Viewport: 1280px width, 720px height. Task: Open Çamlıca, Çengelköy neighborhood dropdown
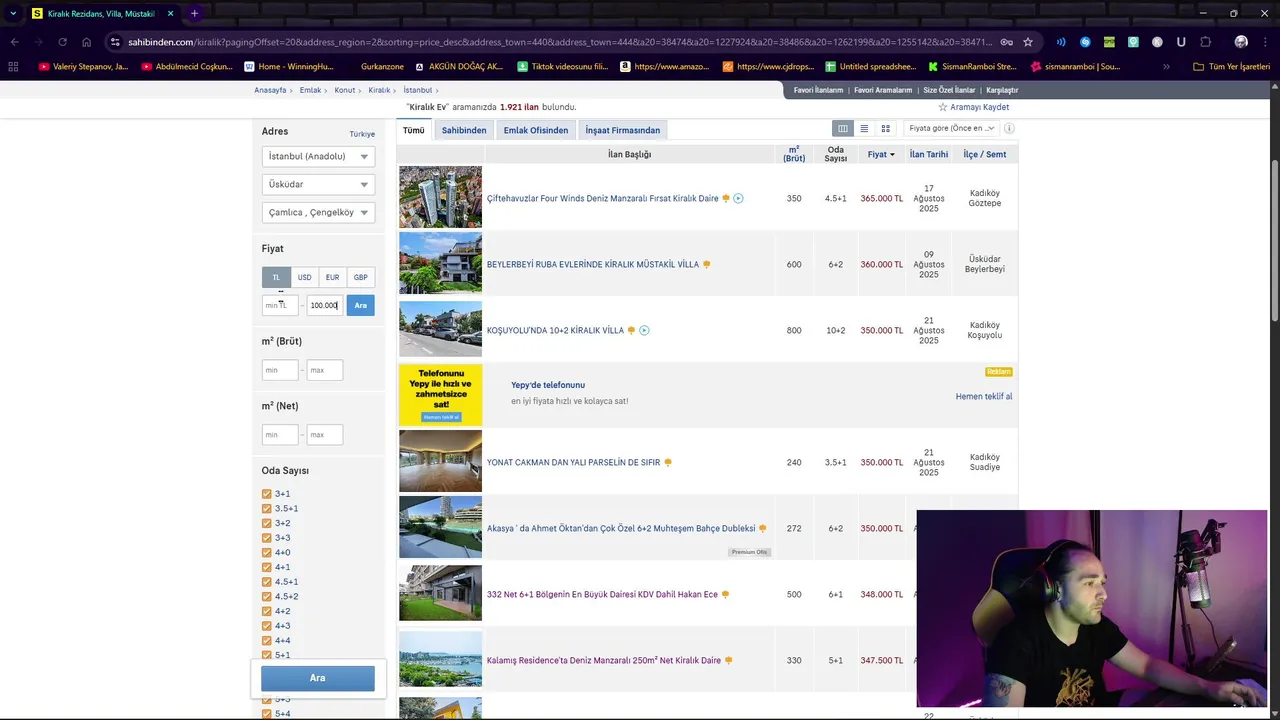[x=318, y=212]
